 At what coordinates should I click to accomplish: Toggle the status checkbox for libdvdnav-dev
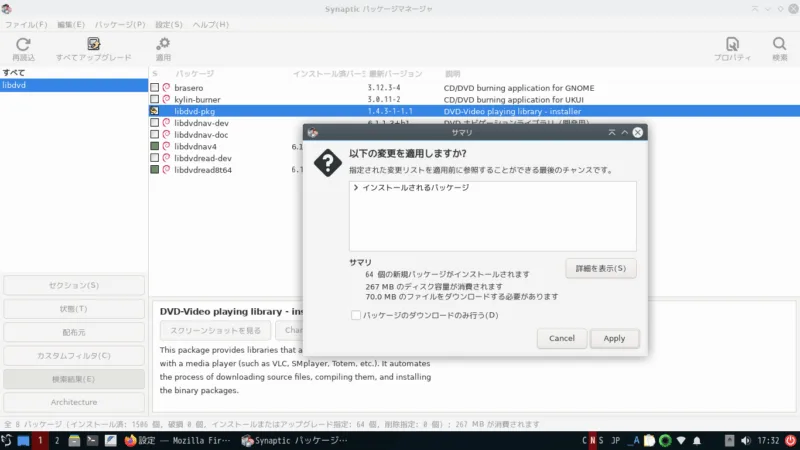point(155,123)
